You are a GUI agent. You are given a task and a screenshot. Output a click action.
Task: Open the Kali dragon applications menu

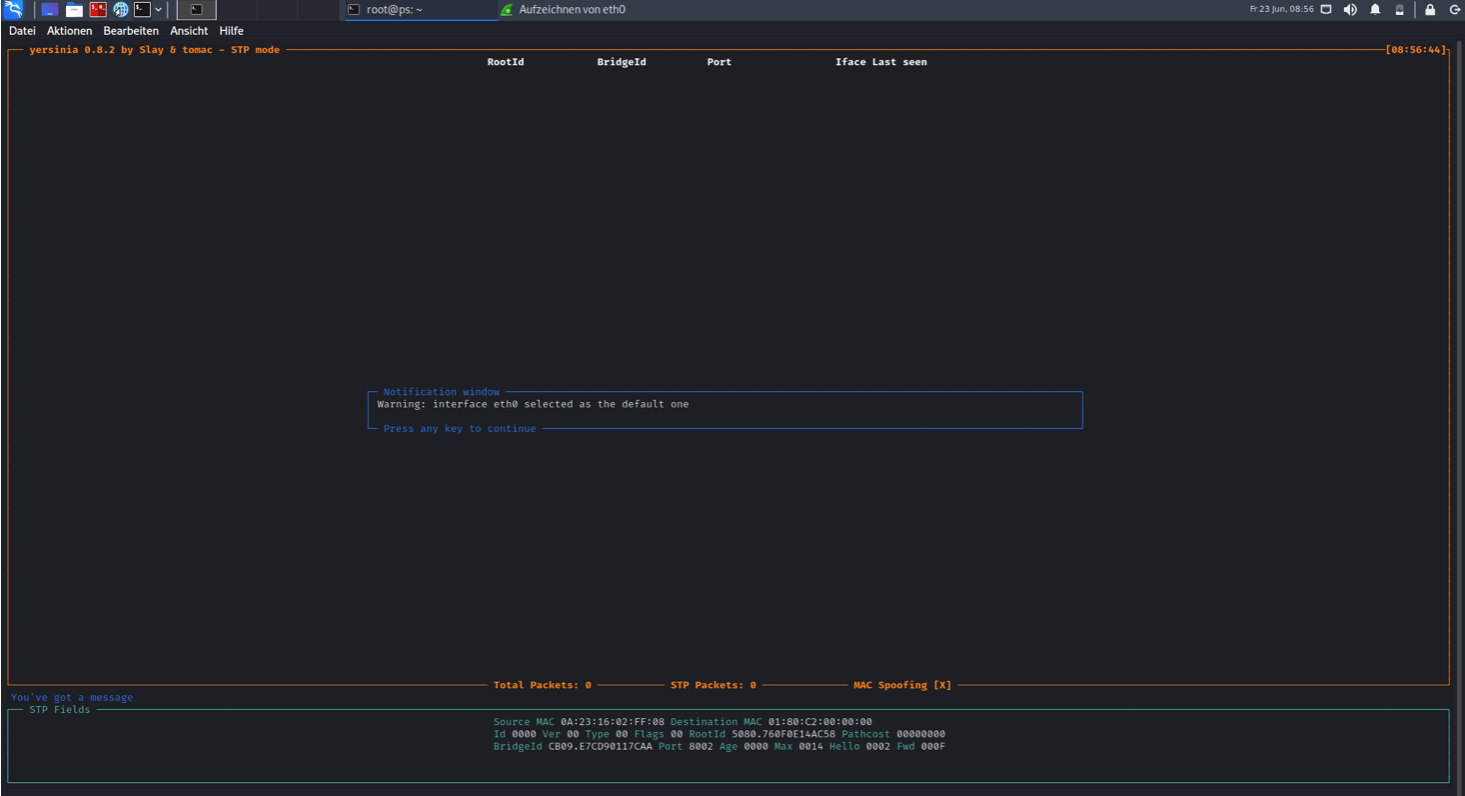pyautogui.click(x=13, y=10)
